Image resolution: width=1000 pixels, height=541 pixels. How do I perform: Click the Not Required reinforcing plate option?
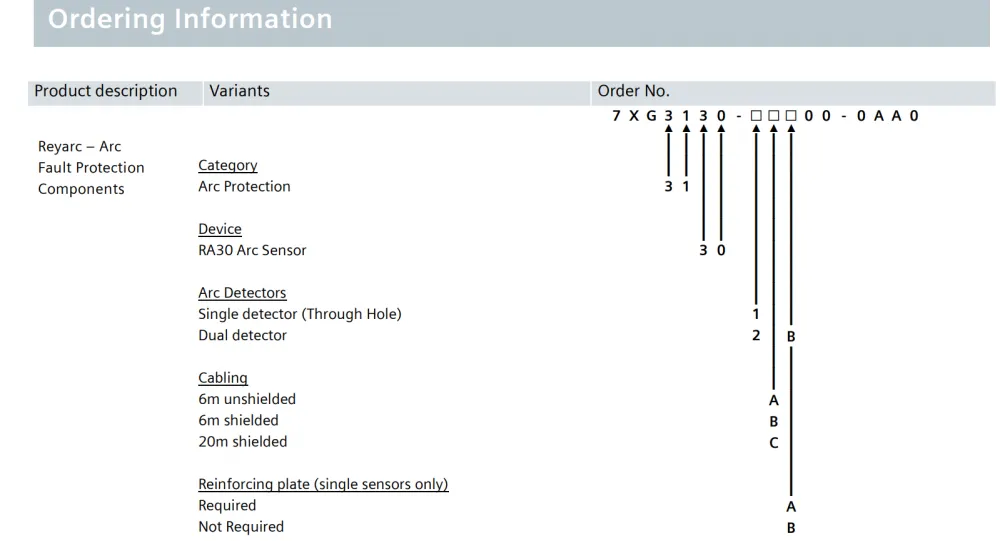point(241,527)
